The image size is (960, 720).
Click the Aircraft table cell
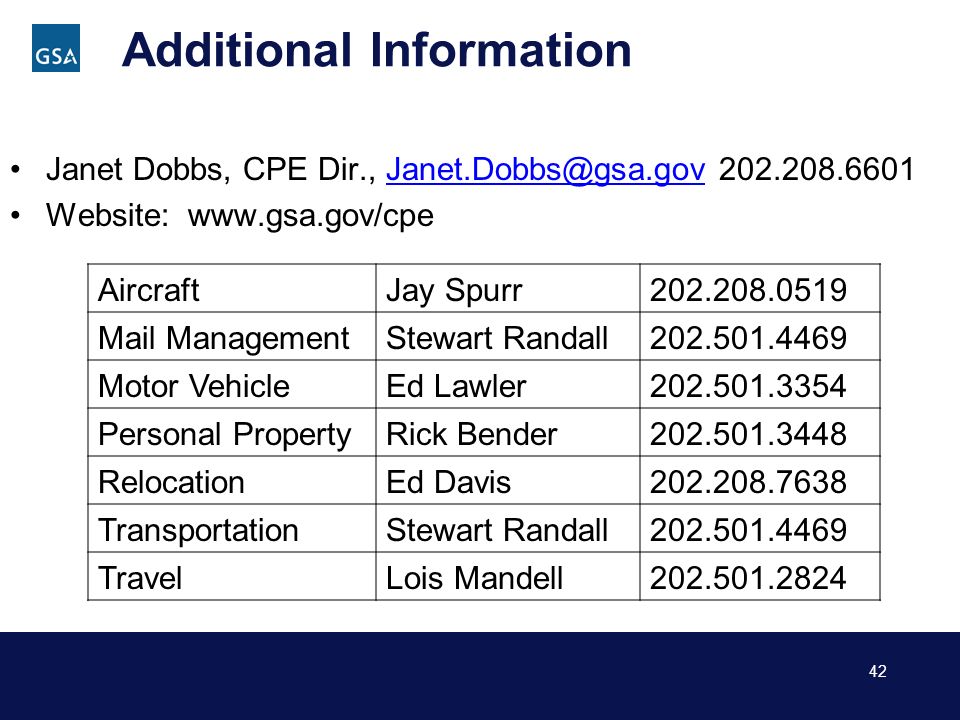tap(231, 289)
